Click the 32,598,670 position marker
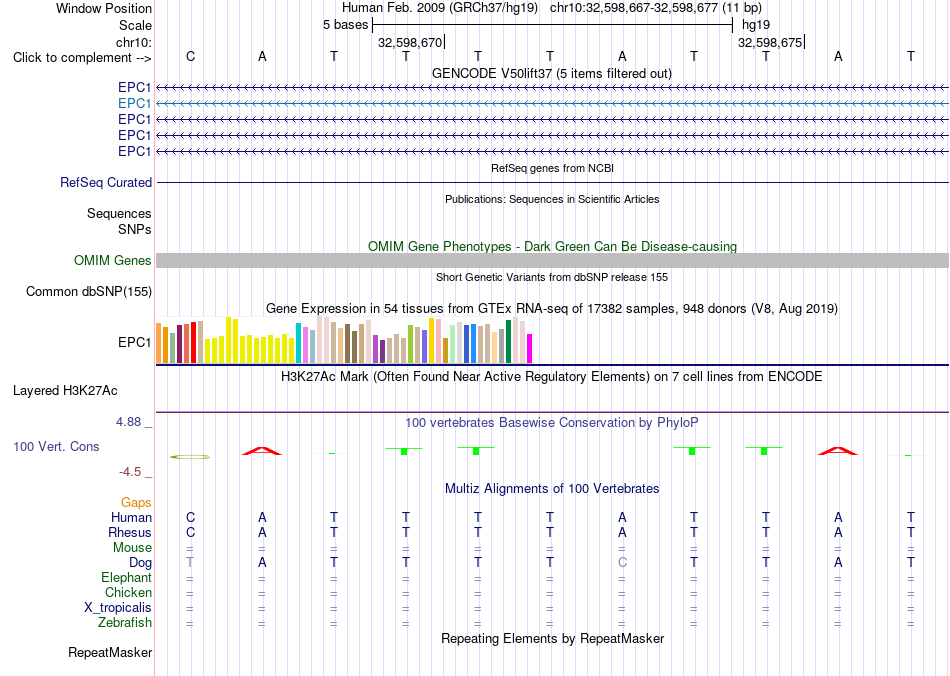 point(410,42)
